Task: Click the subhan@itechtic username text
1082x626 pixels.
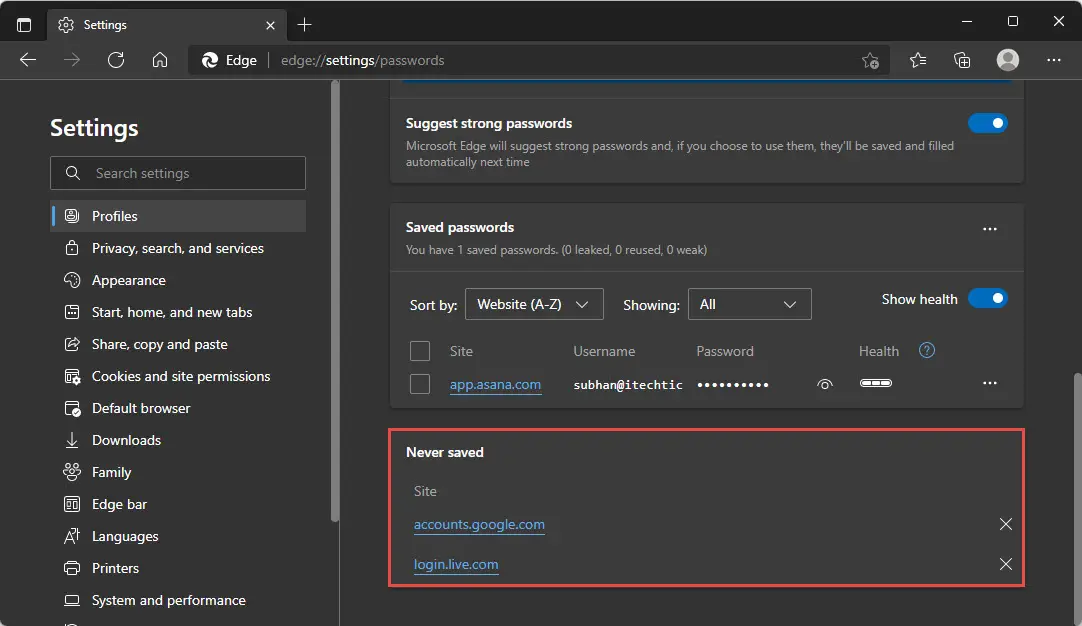Action: [x=627, y=384]
